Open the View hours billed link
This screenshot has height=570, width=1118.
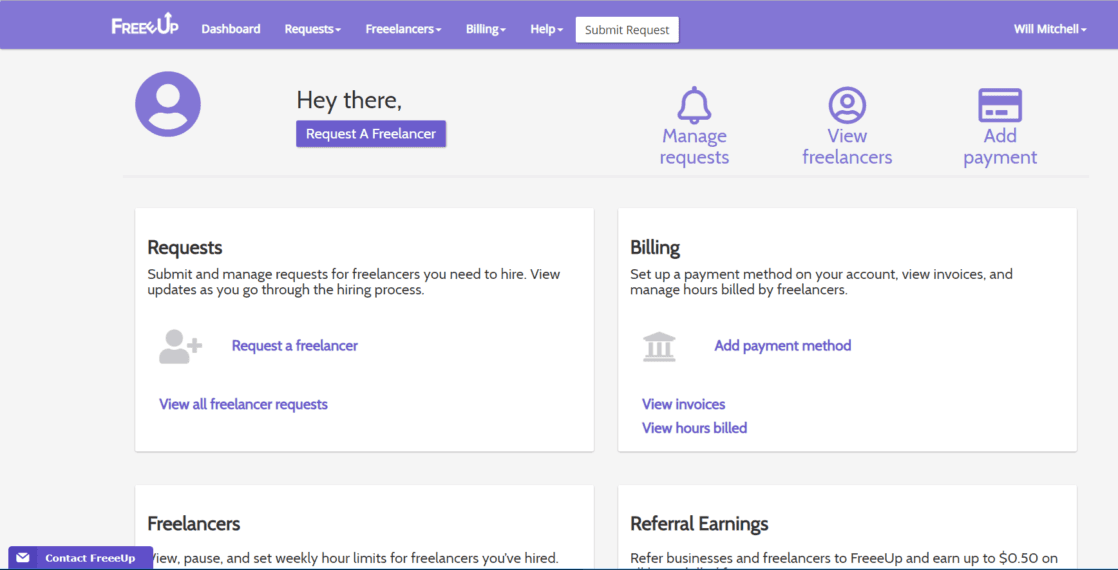pyautogui.click(x=694, y=428)
